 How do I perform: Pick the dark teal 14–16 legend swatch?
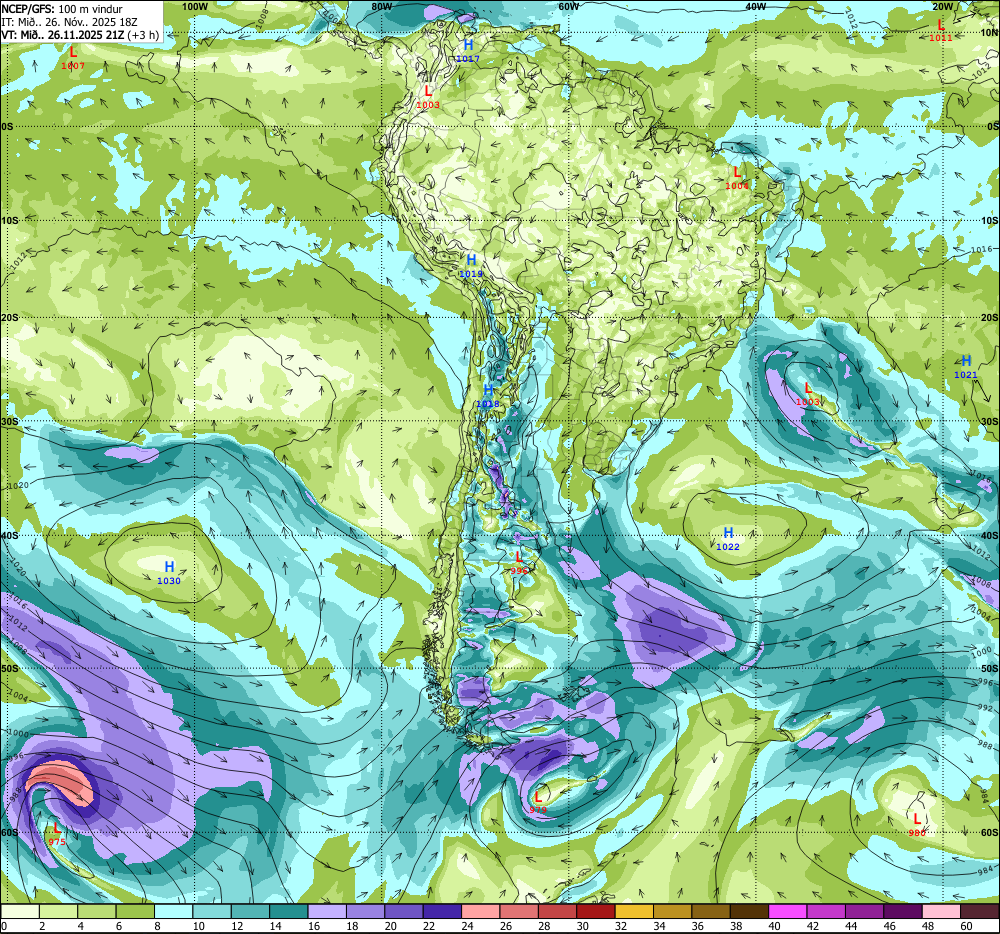click(289, 911)
